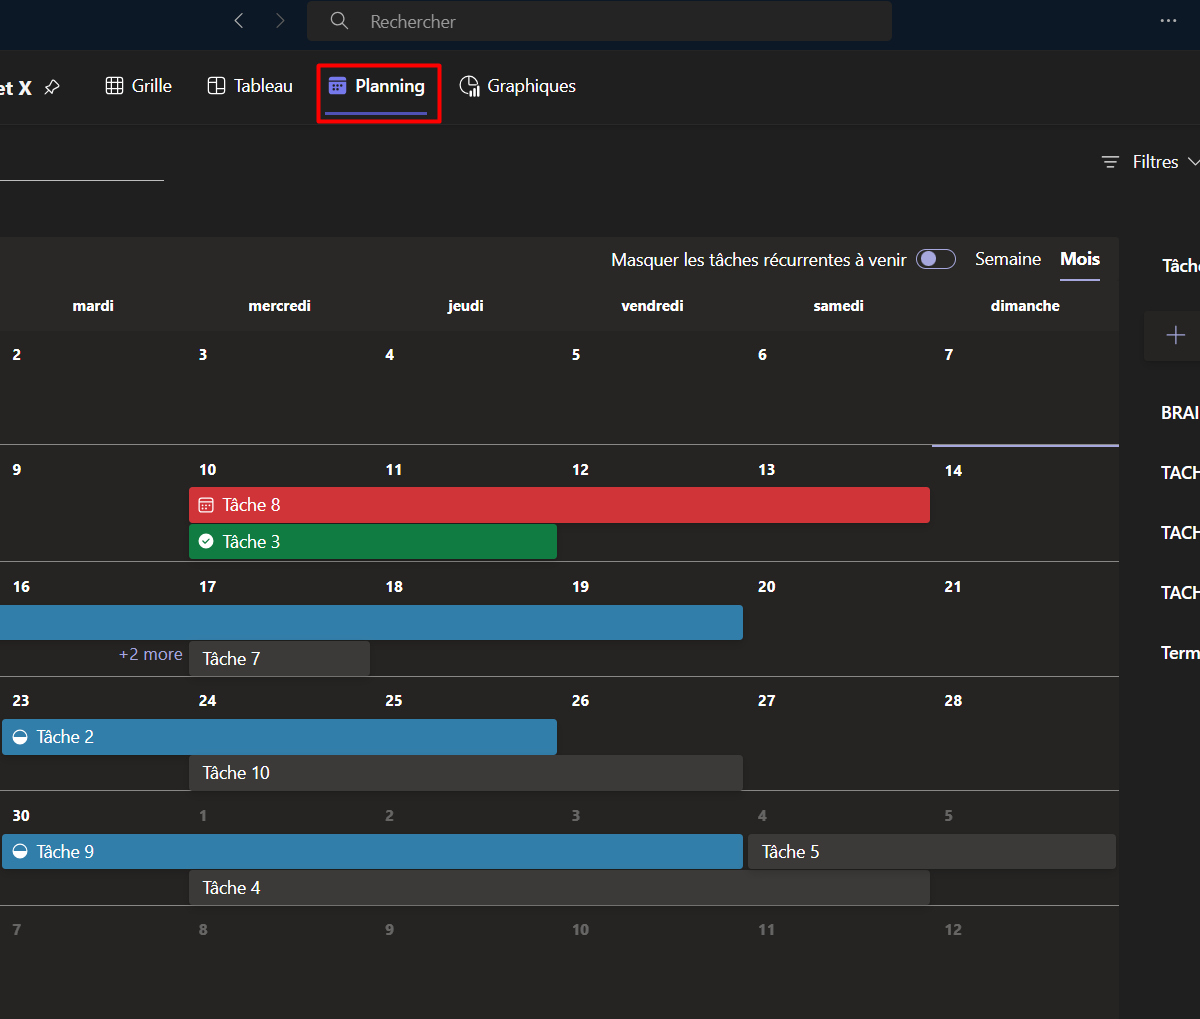Click the plus icon to add task
The image size is (1200, 1019).
point(1176,335)
